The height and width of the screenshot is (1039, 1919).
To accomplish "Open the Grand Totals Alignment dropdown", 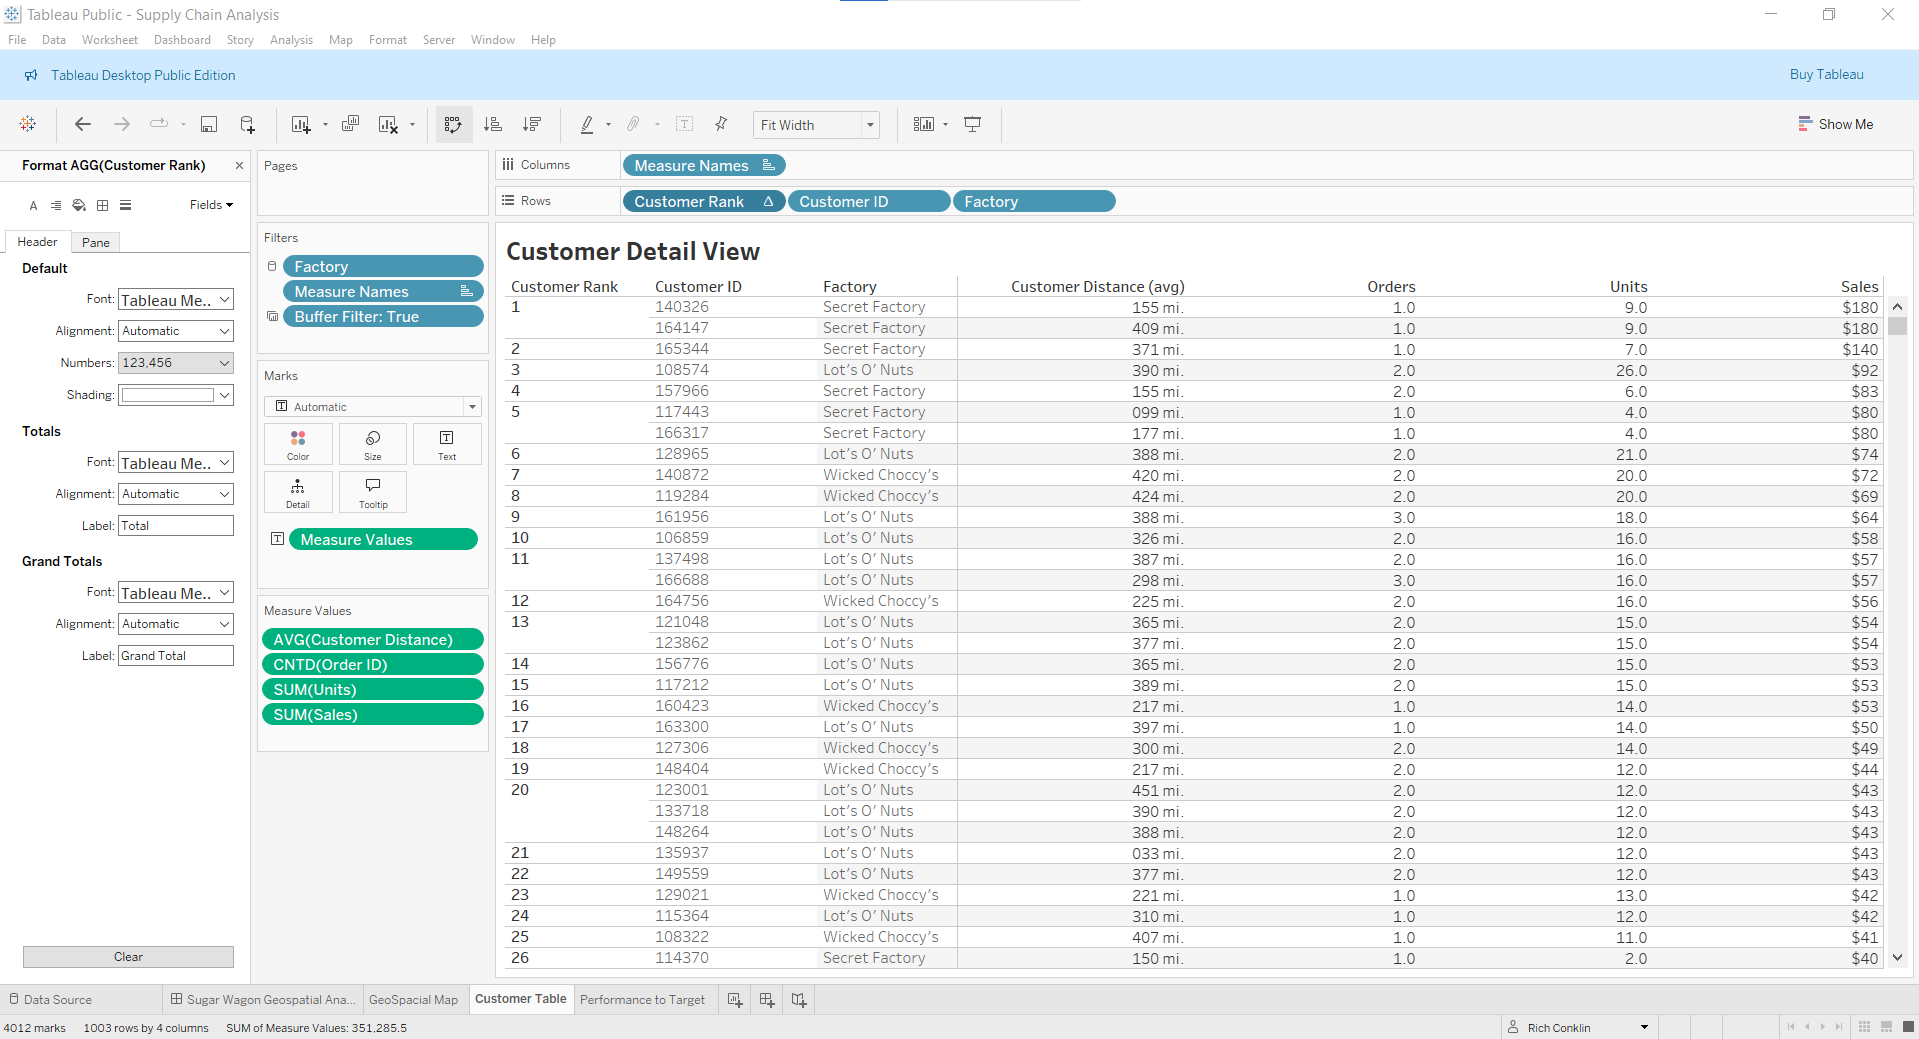I will [x=176, y=624].
